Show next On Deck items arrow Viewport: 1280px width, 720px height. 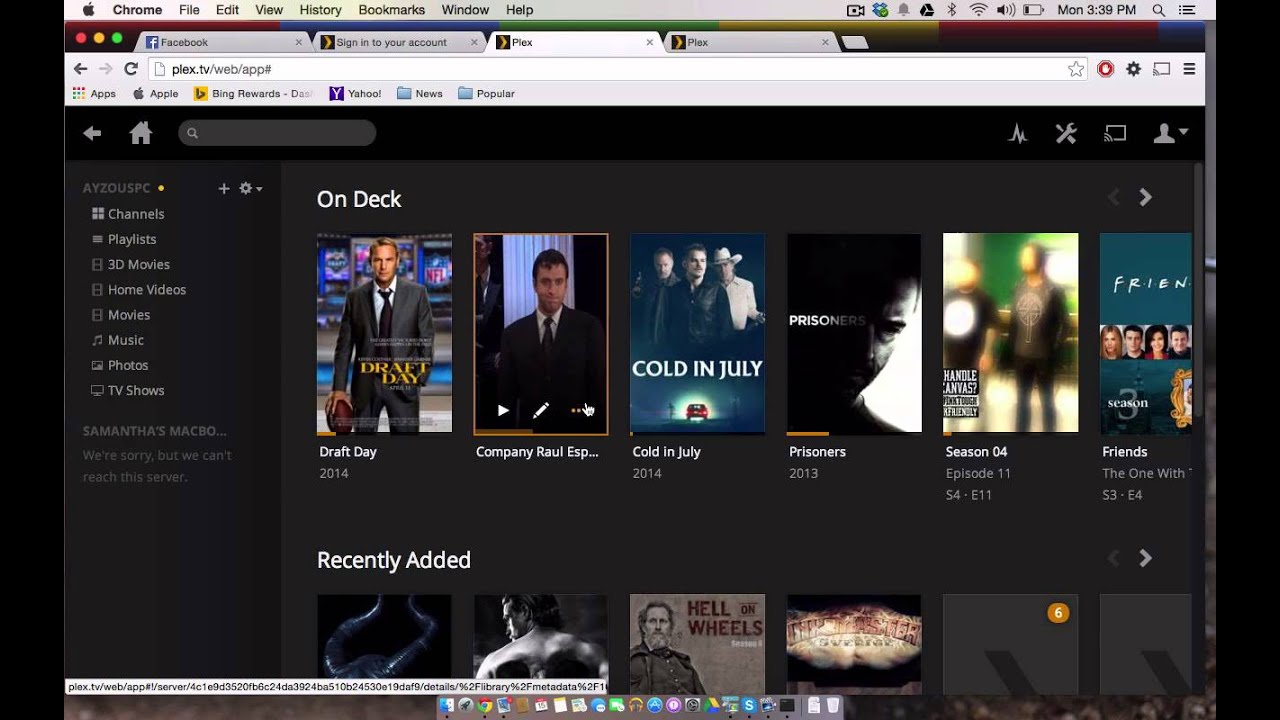[x=1146, y=198]
